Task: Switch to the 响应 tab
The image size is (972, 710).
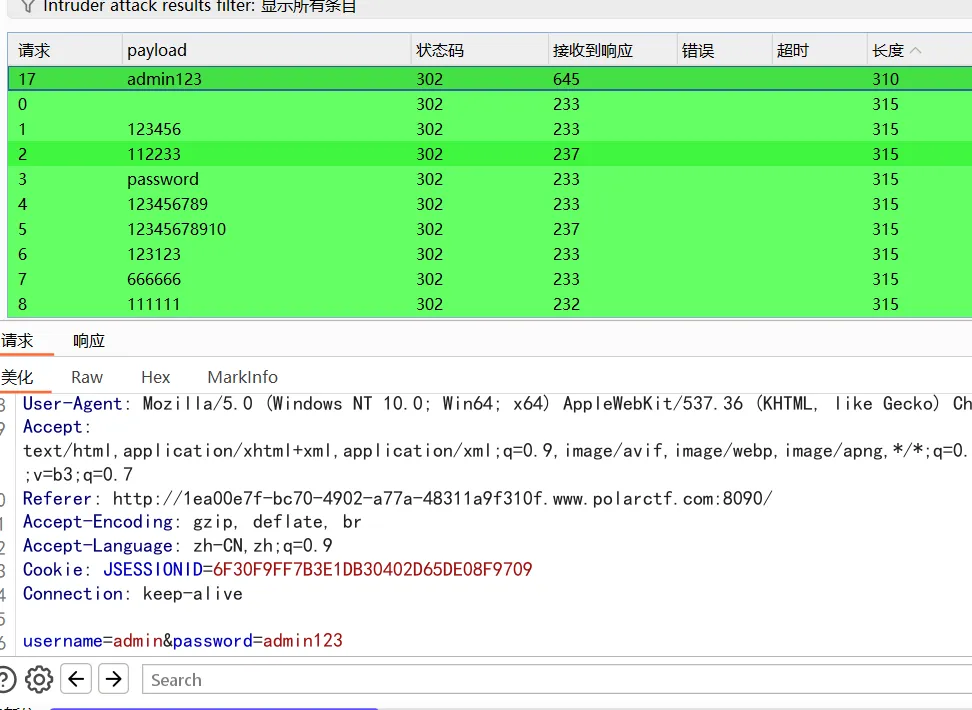Action: pyautogui.click(x=88, y=340)
